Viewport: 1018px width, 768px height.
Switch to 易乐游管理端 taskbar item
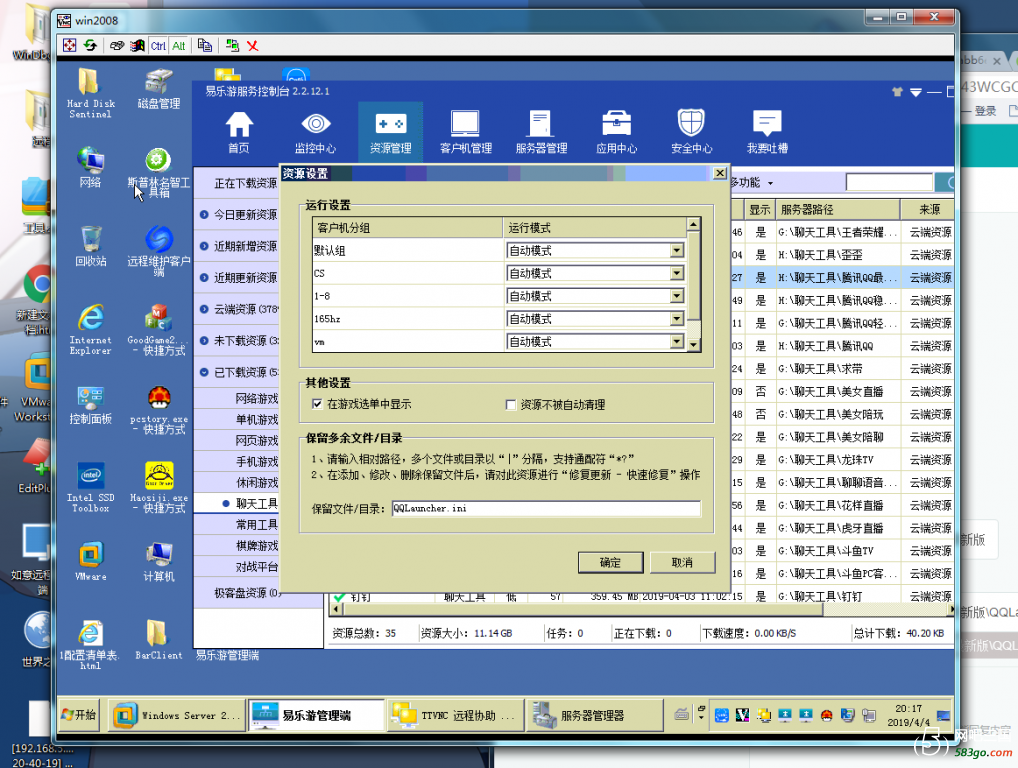[317, 715]
